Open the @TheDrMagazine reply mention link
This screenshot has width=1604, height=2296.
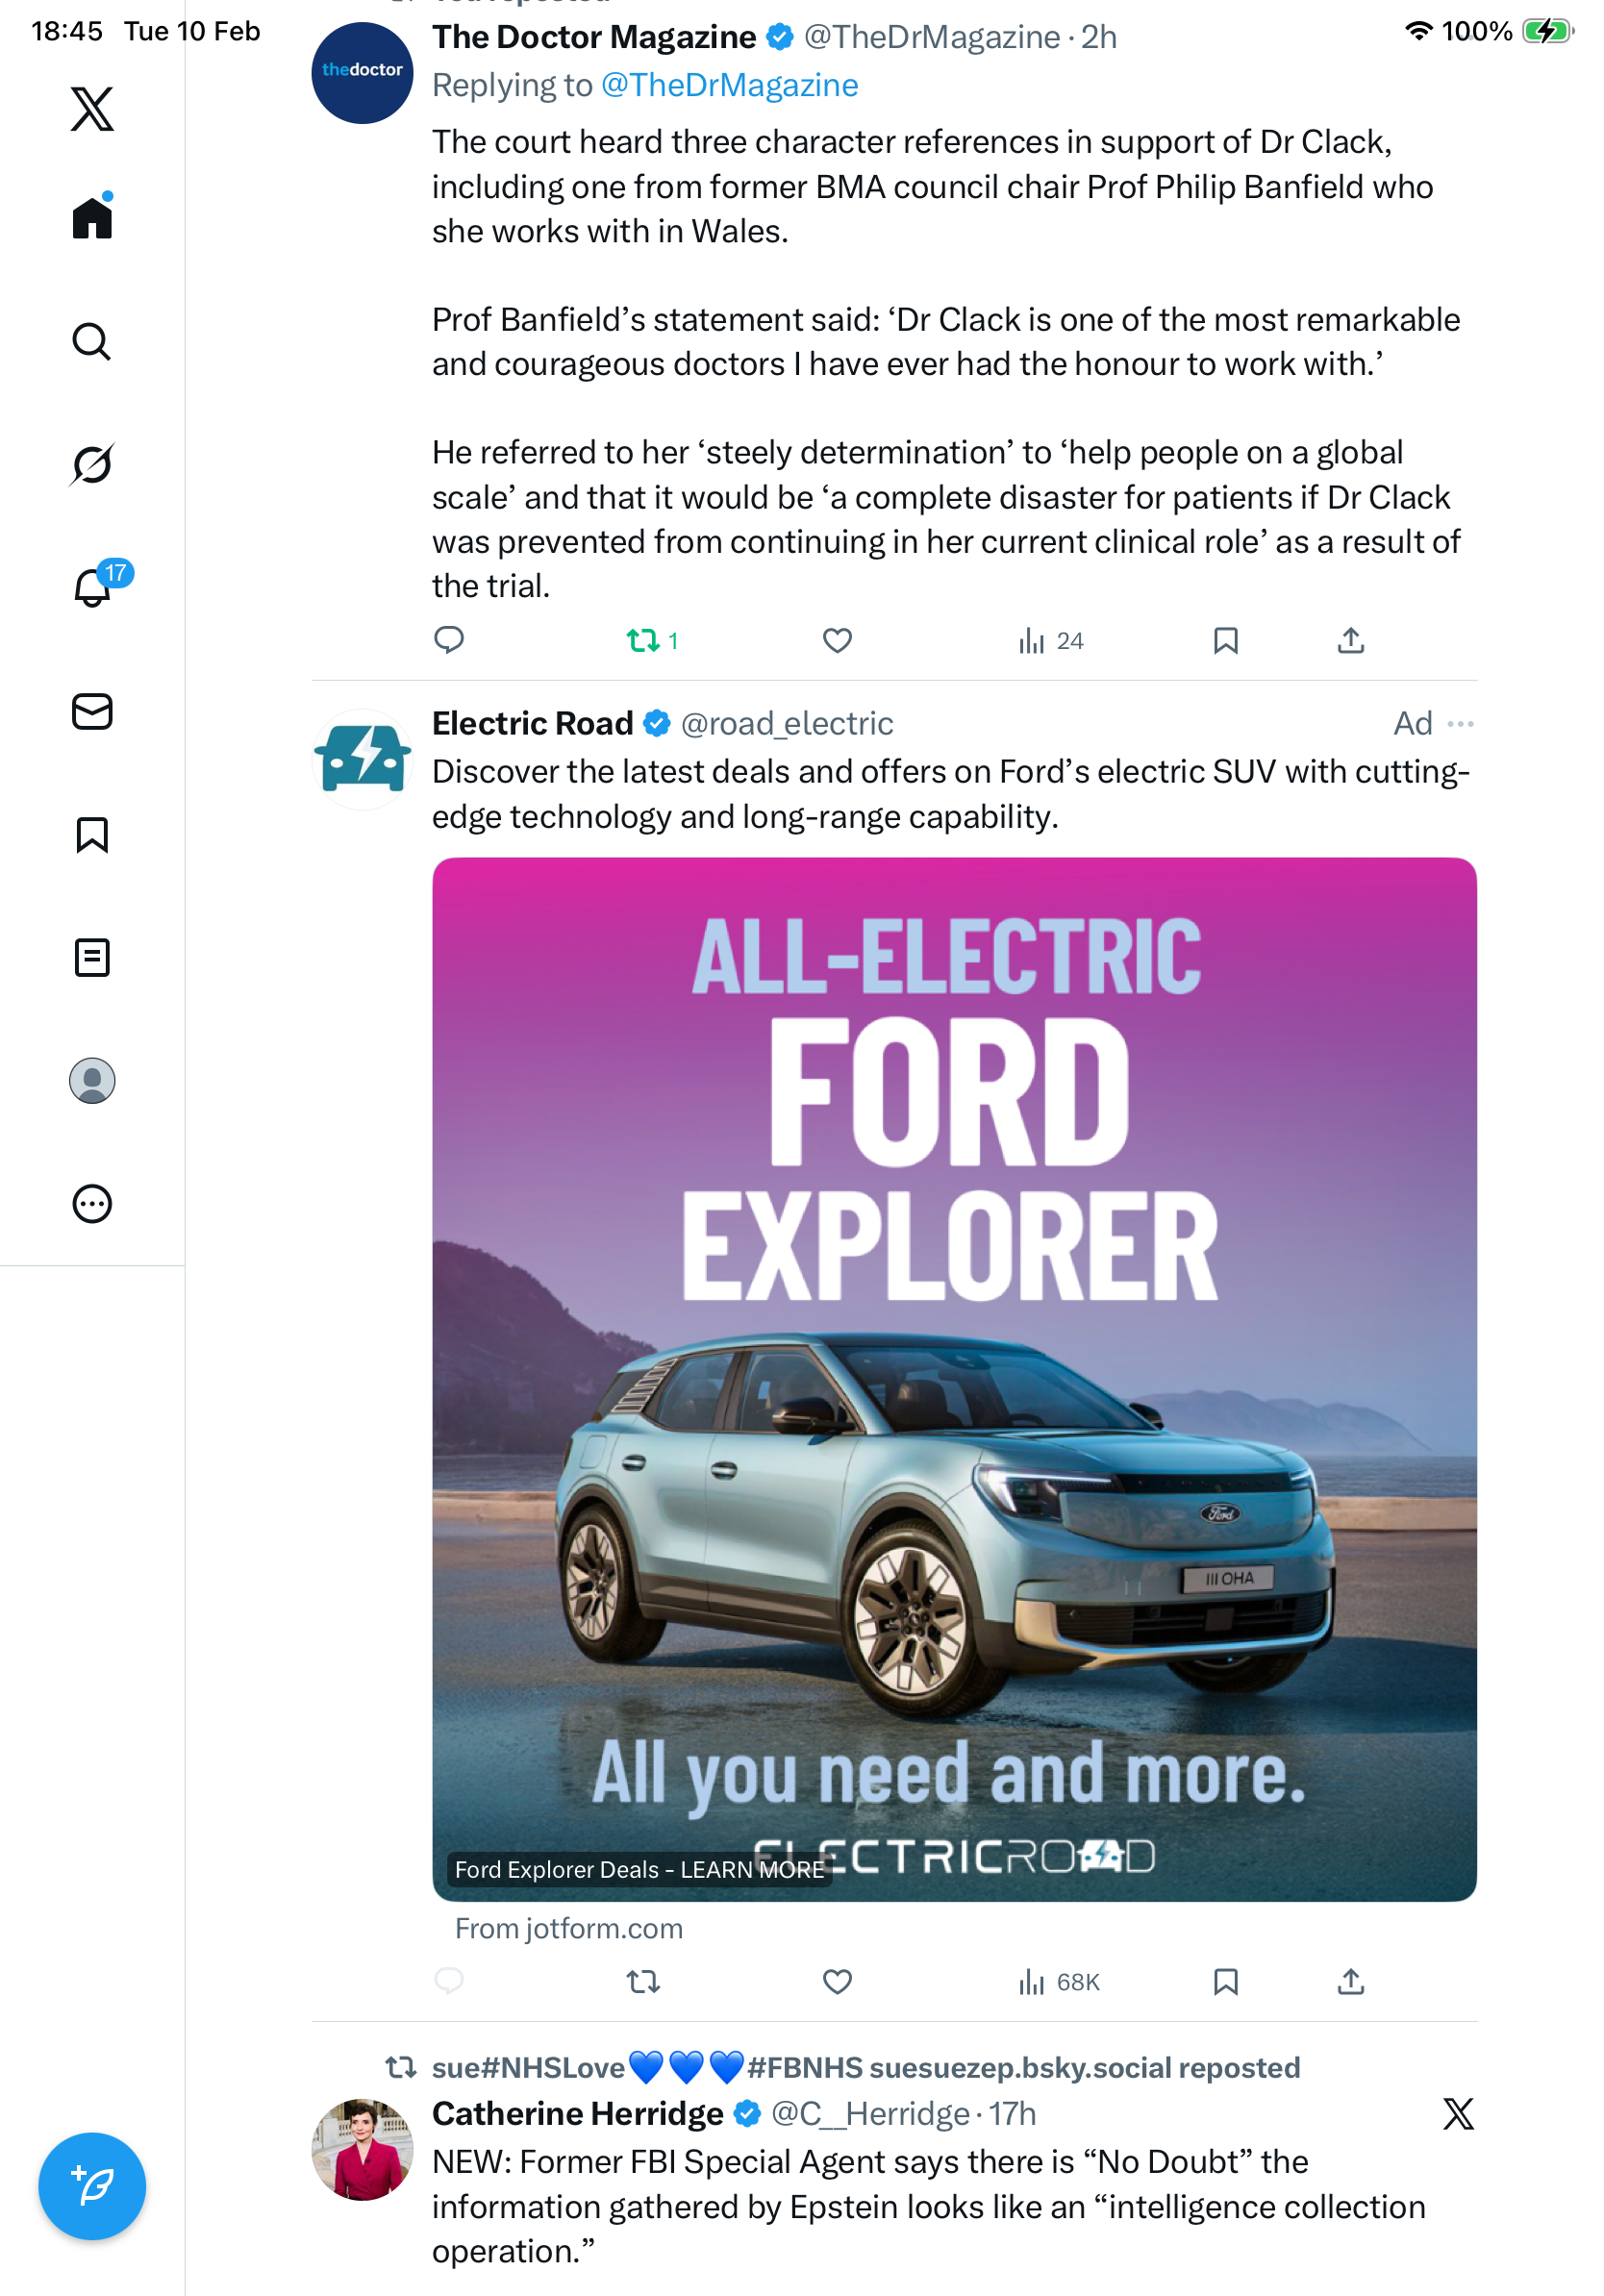[729, 85]
